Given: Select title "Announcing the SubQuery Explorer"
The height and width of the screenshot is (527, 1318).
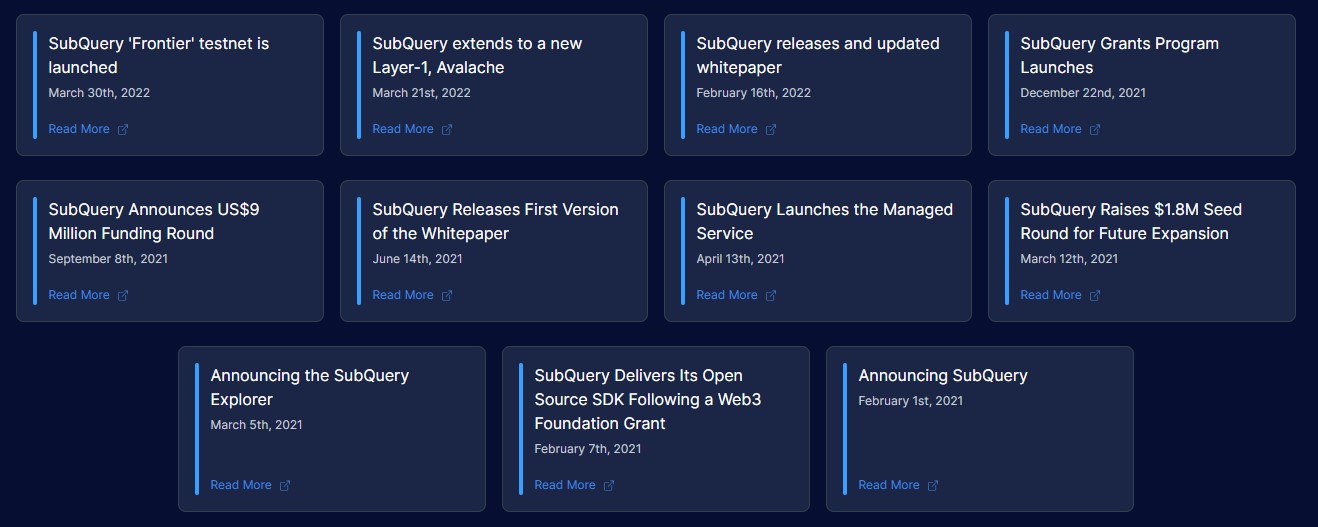Looking at the screenshot, I should (x=310, y=388).
